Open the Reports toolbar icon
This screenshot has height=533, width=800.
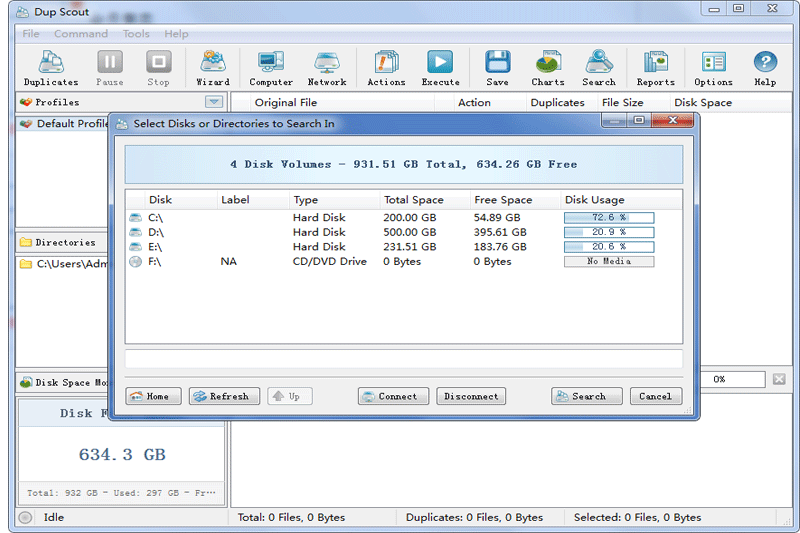click(x=656, y=68)
